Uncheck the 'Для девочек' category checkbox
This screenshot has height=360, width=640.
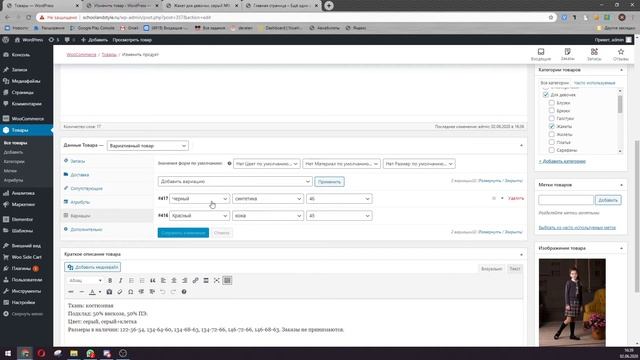click(x=546, y=95)
